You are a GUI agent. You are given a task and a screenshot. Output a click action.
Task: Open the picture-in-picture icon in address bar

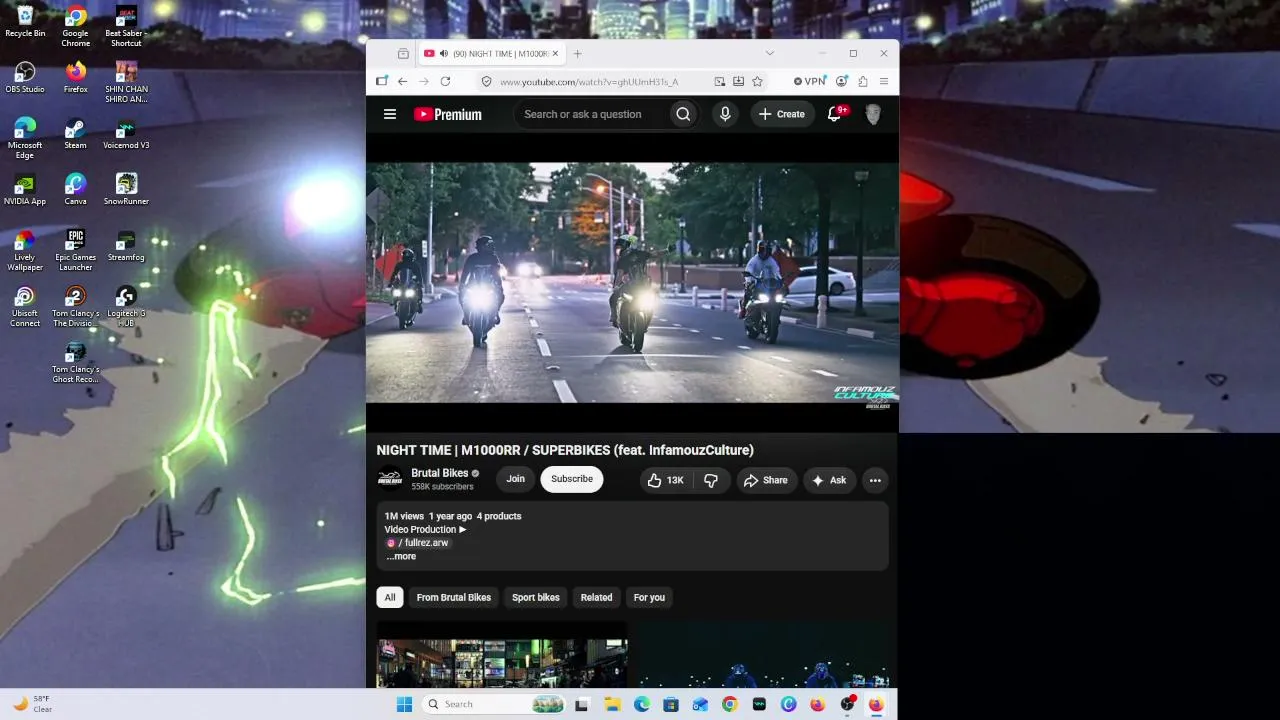[x=719, y=81]
